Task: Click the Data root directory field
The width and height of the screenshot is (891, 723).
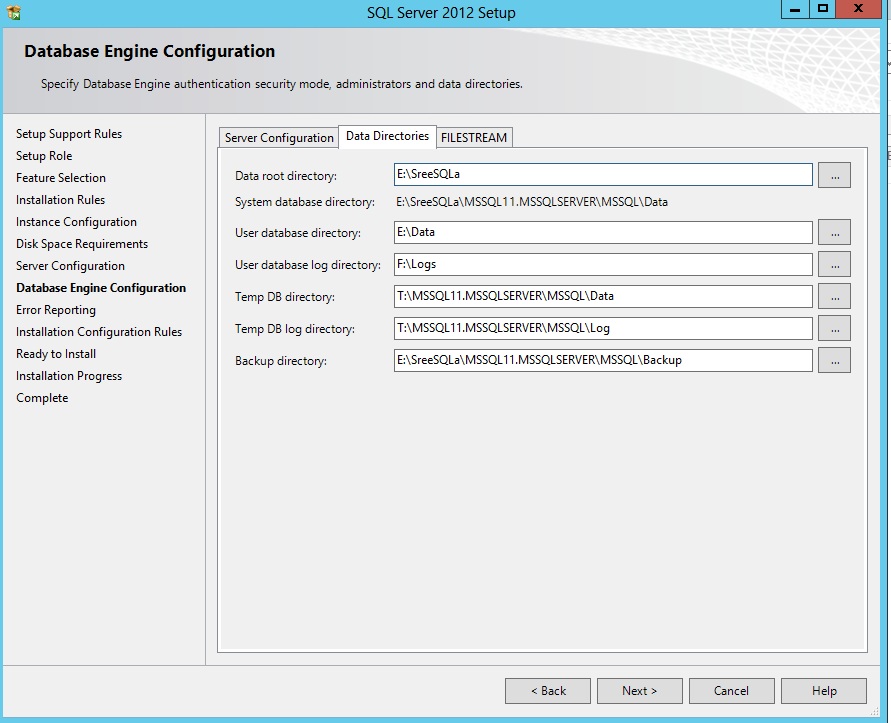Action: 603,175
